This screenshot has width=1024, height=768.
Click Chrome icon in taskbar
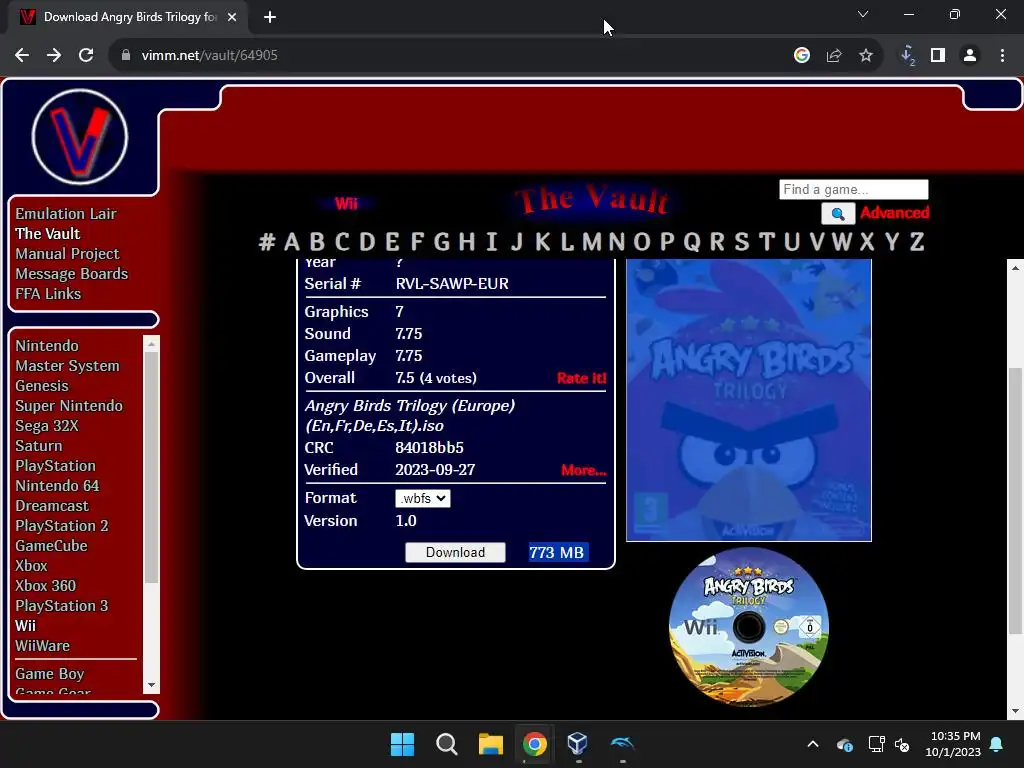534,744
